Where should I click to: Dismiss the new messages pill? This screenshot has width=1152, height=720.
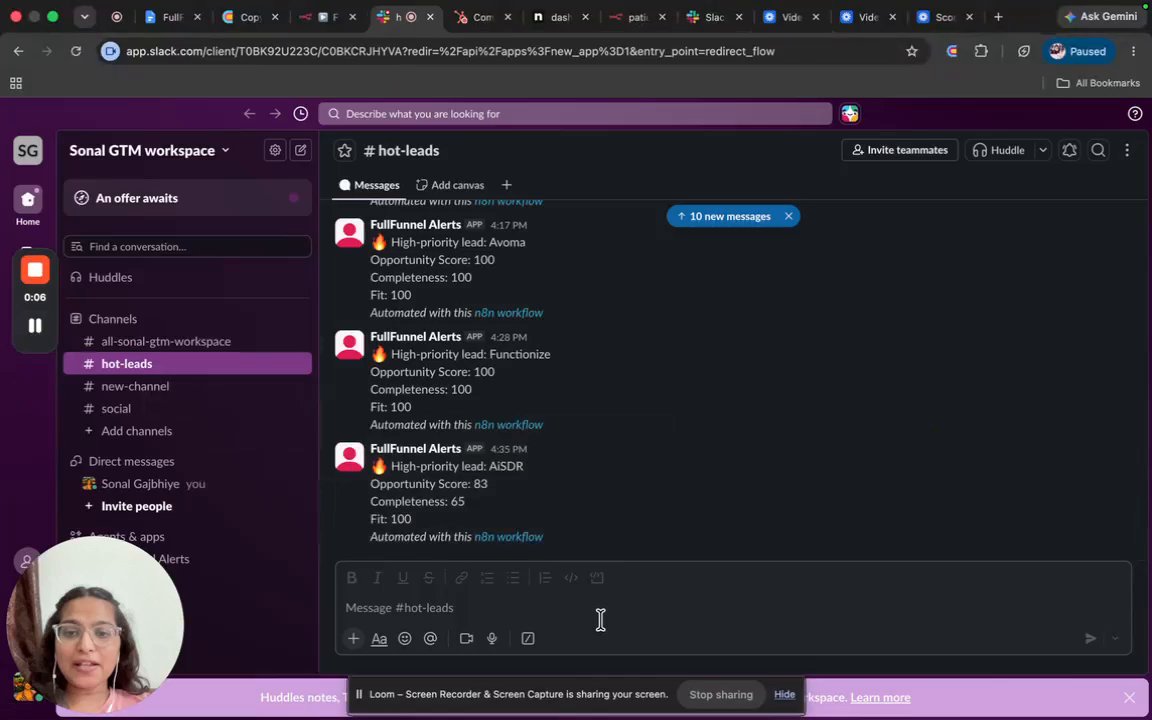point(788,217)
